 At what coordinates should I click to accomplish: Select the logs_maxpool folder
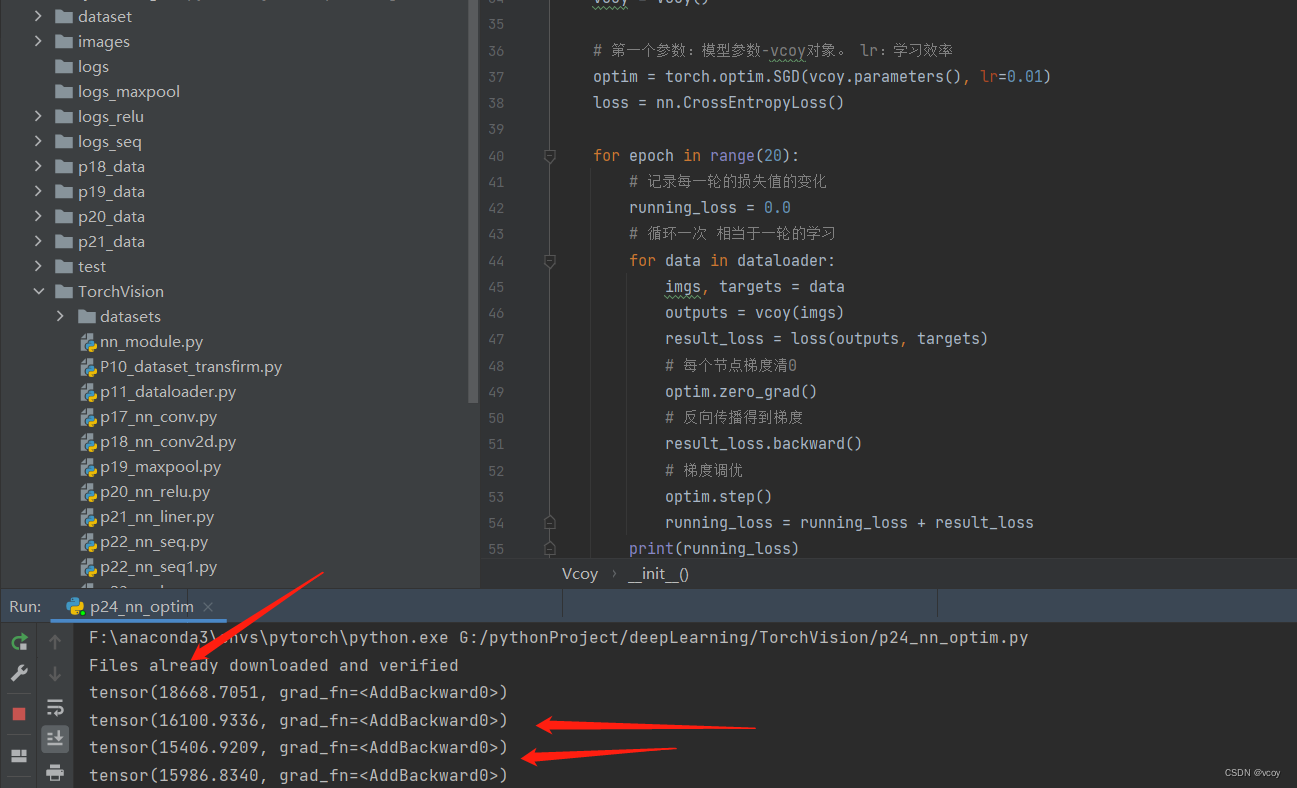pos(129,91)
